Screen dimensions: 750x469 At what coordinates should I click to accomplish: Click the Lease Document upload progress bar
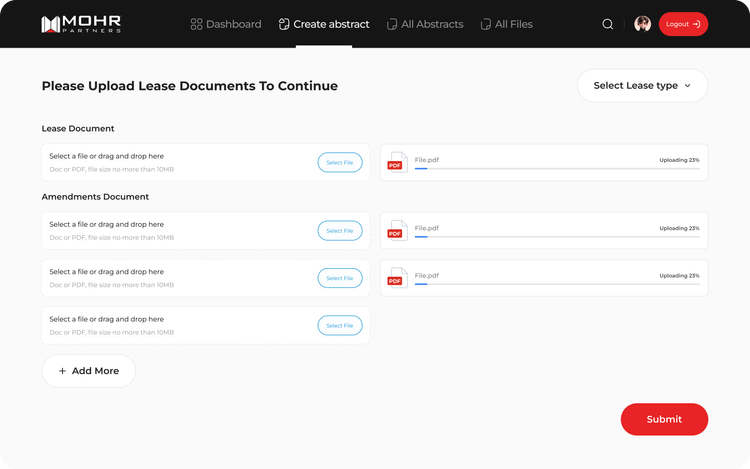[556, 169]
